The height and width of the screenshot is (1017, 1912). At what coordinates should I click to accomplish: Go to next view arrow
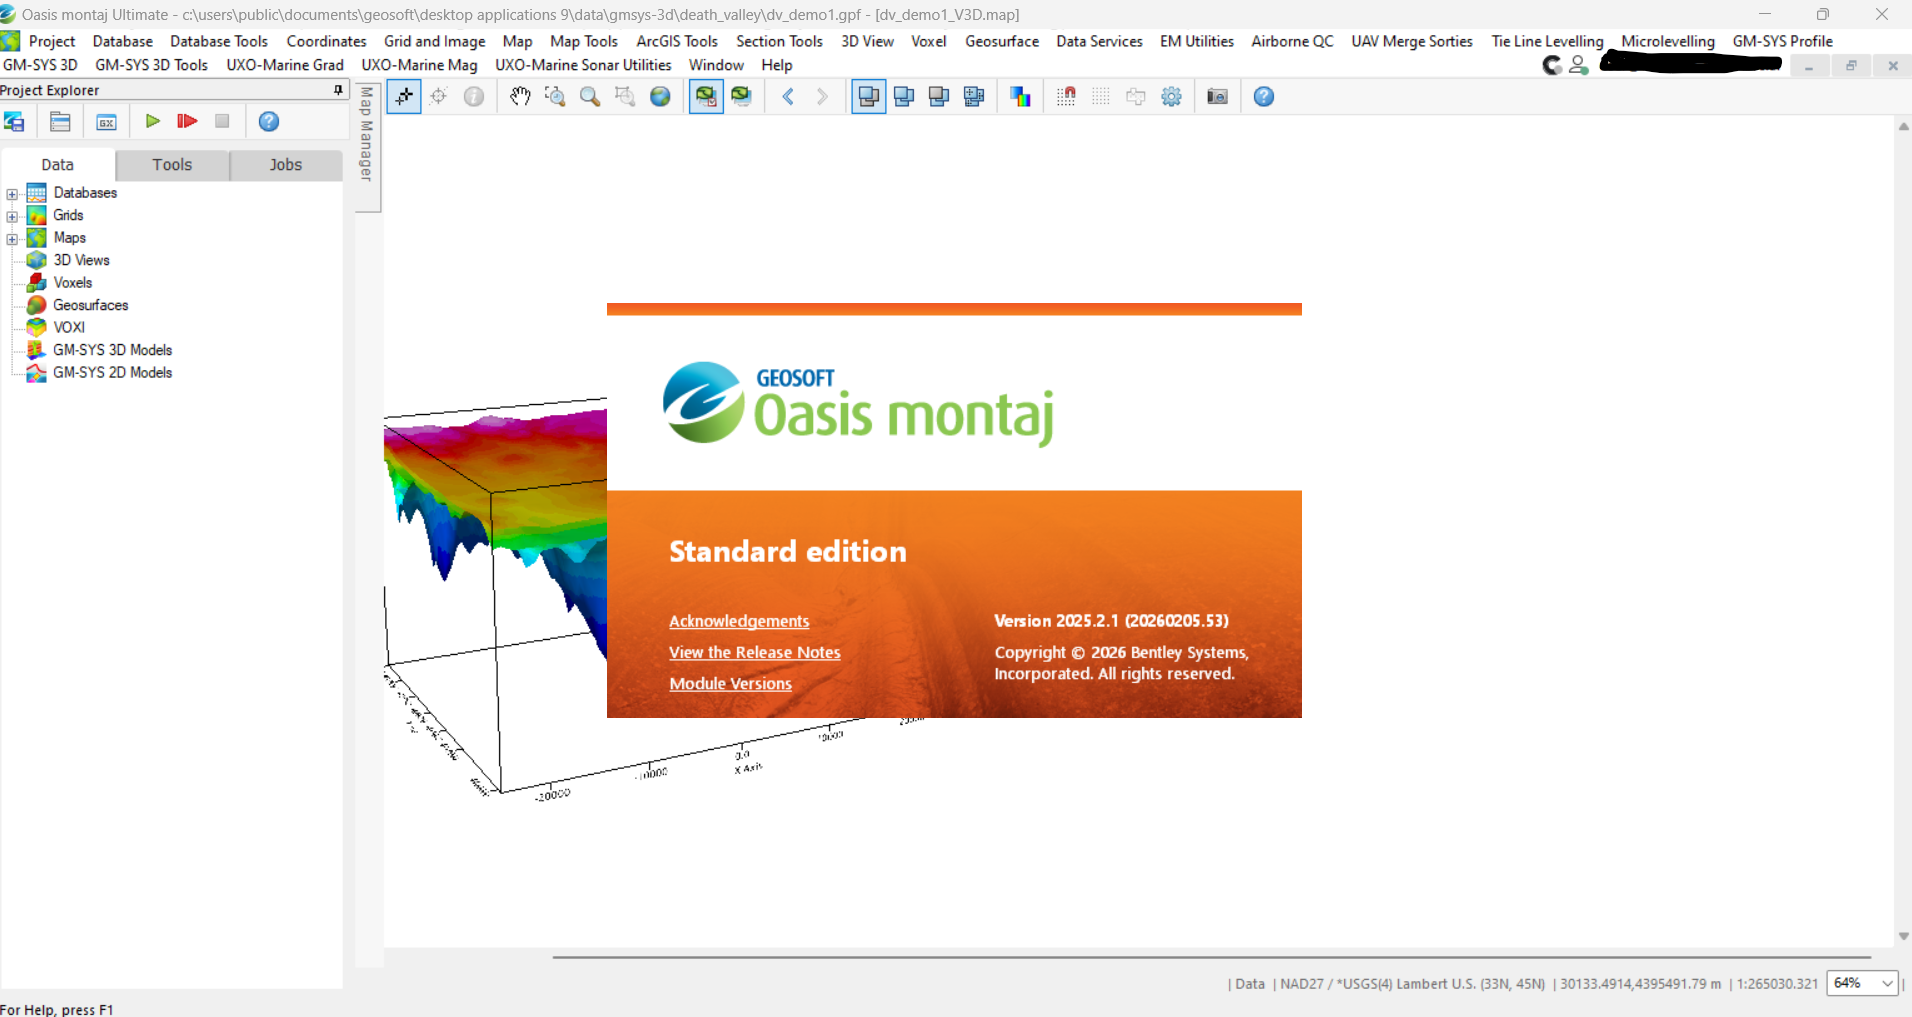coord(822,97)
